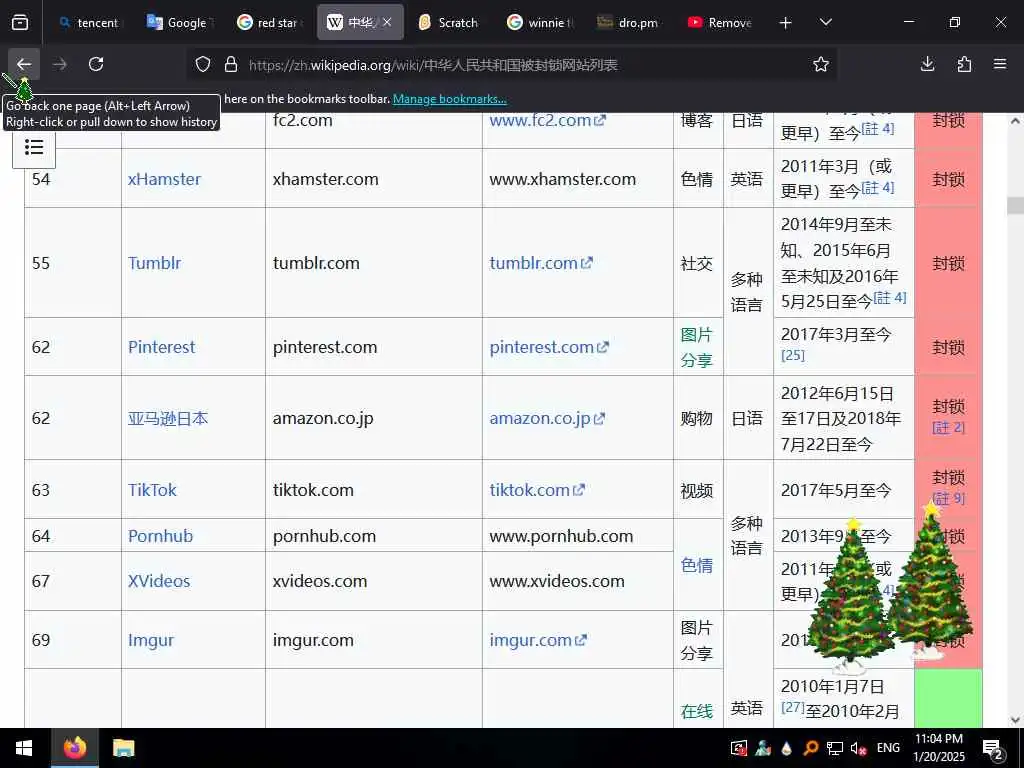Switch to the Scratch tab
This screenshot has width=1024, height=768.
tap(449, 23)
